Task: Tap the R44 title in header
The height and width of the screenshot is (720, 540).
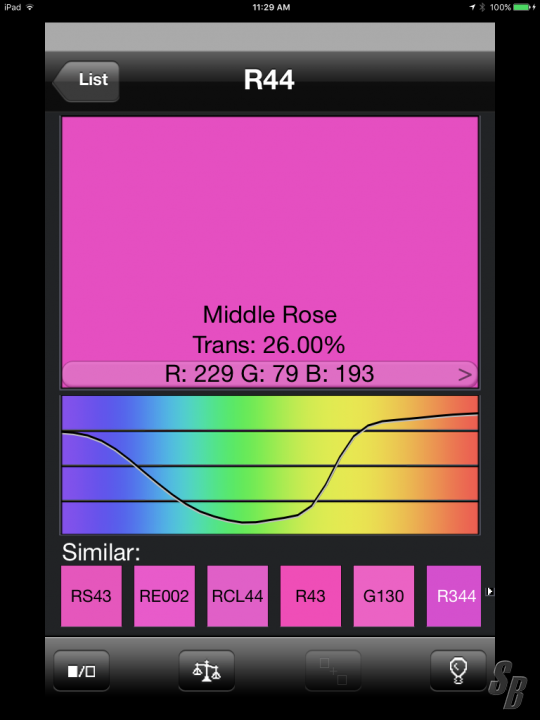Action: (269, 80)
